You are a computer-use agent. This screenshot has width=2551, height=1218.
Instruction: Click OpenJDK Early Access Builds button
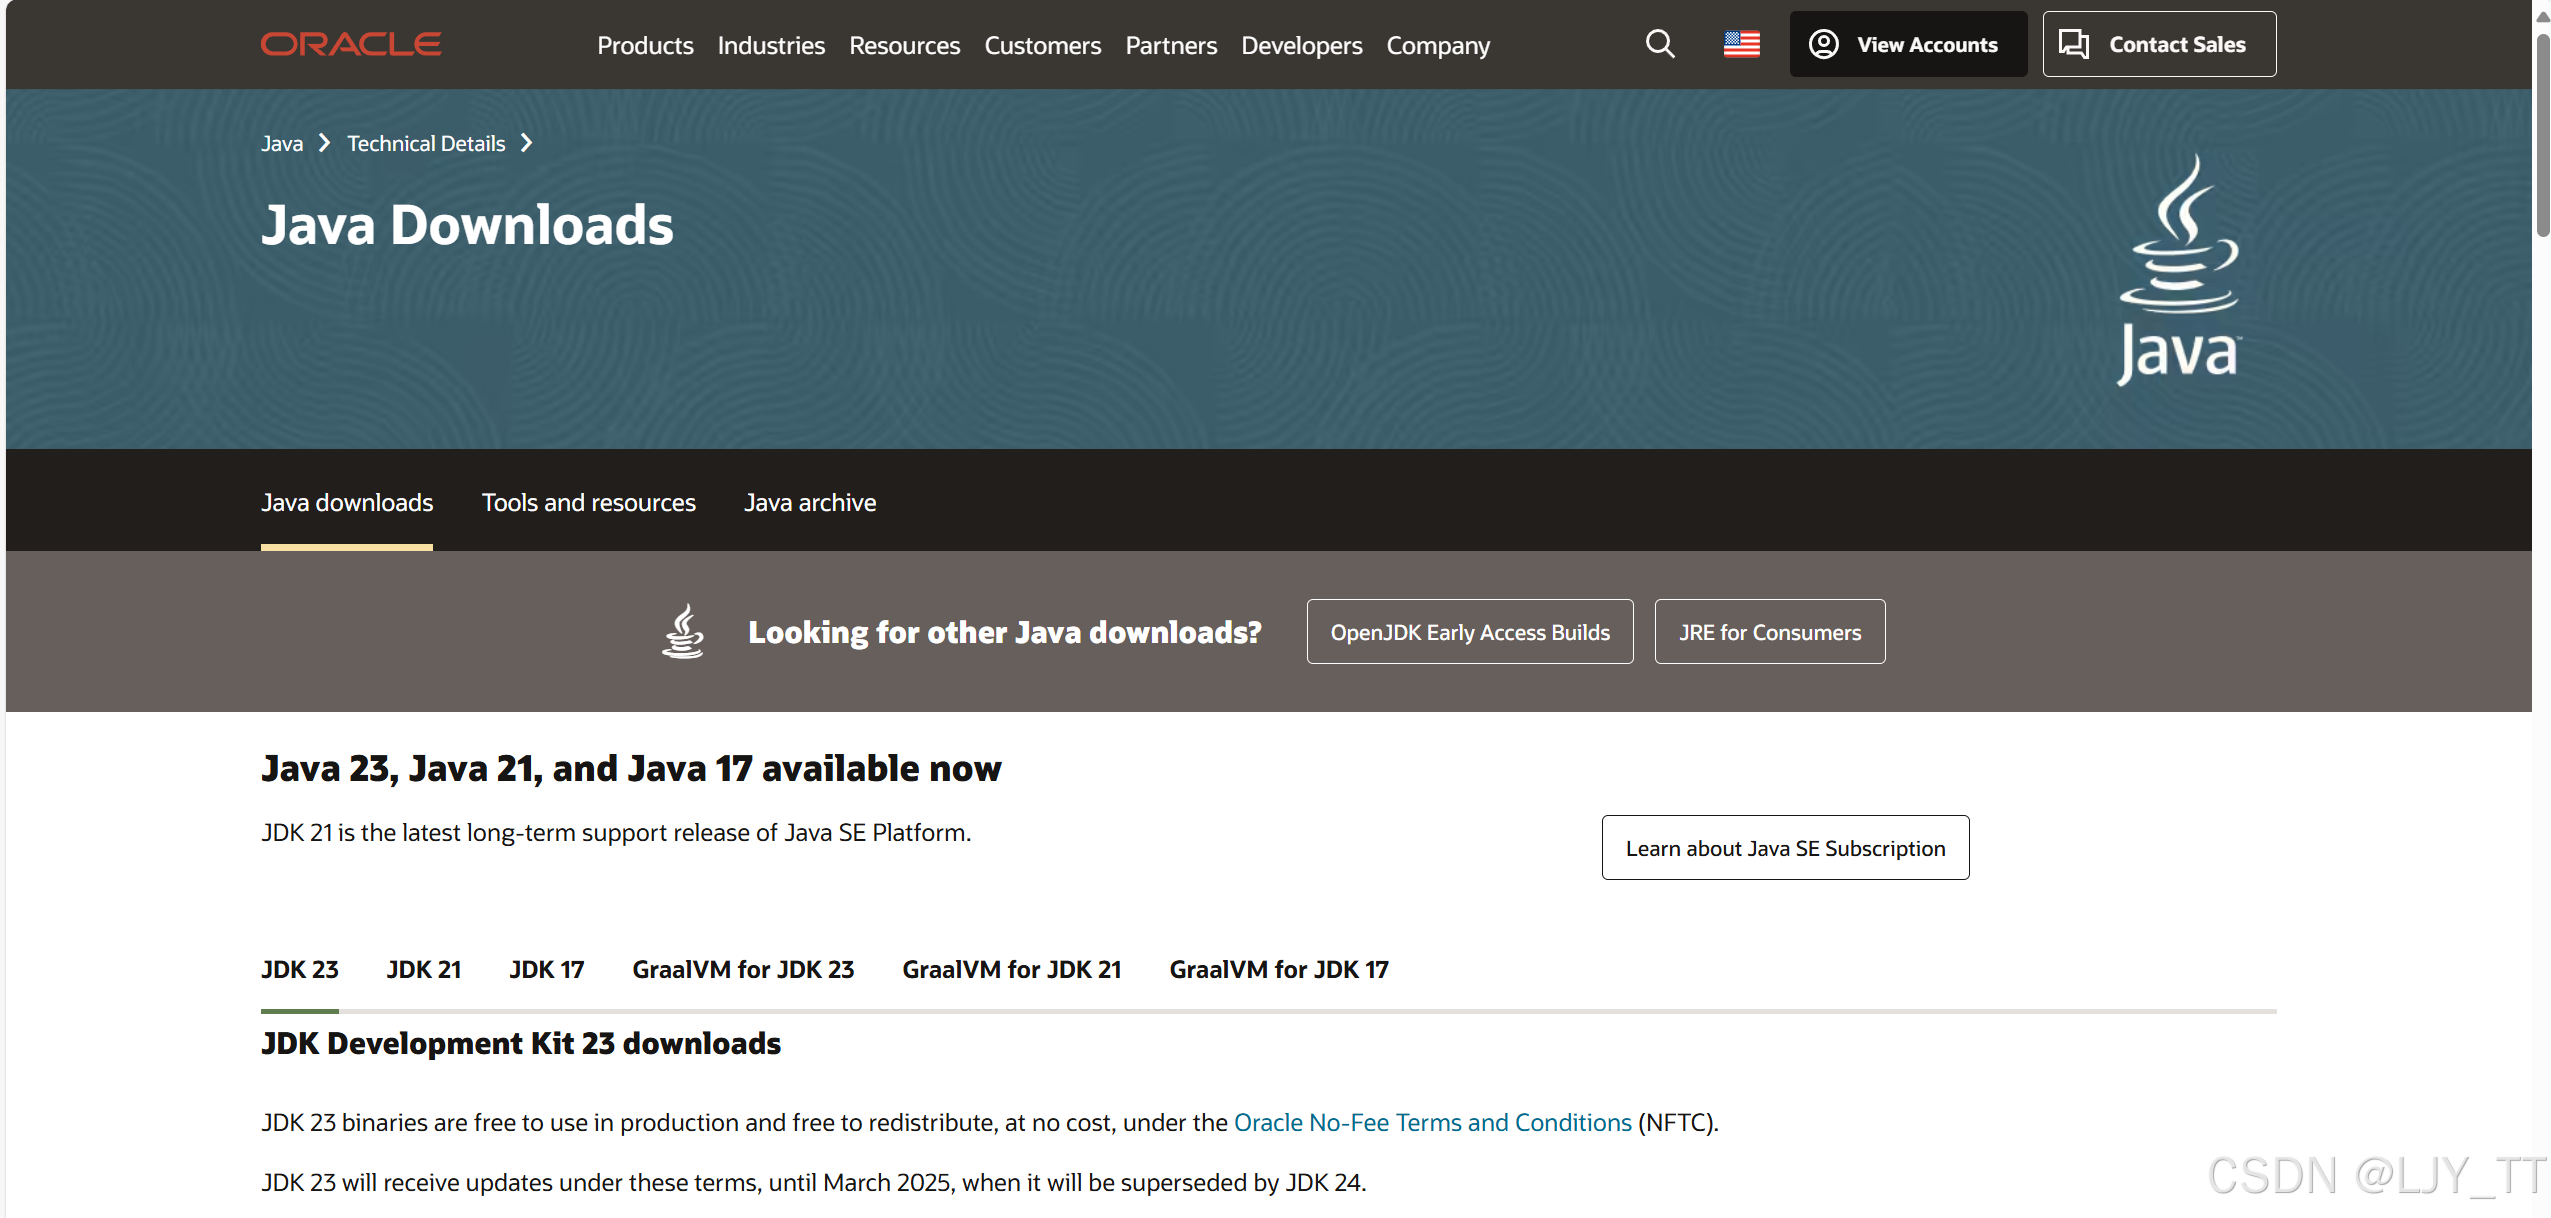(1469, 632)
